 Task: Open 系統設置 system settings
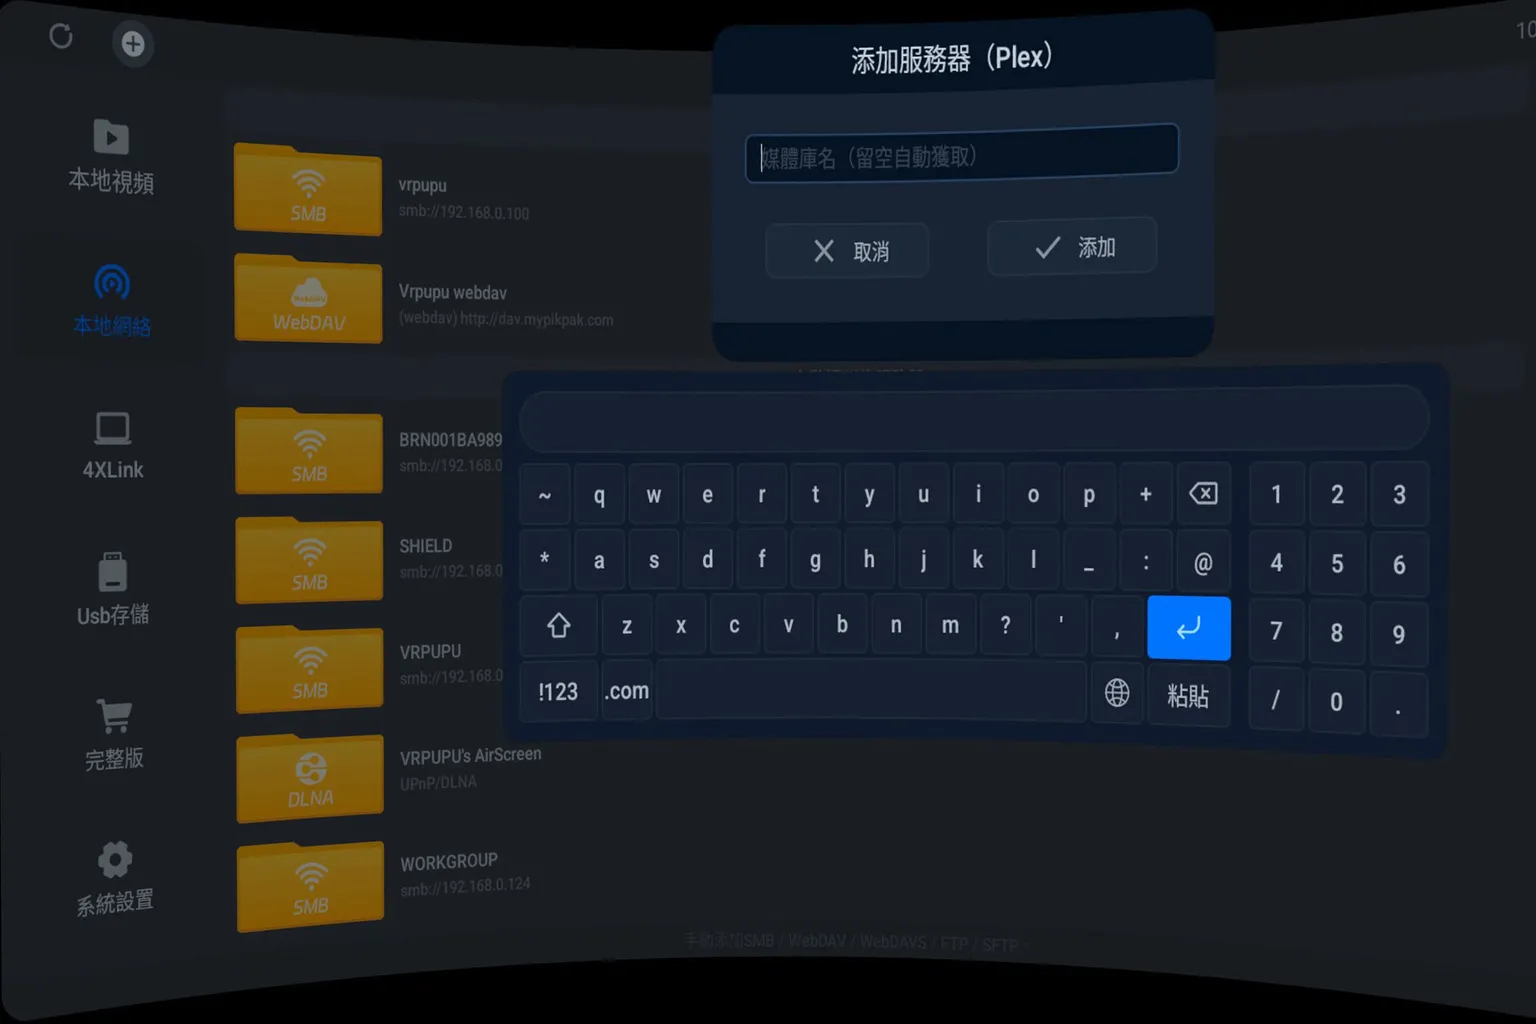(115, 879)
